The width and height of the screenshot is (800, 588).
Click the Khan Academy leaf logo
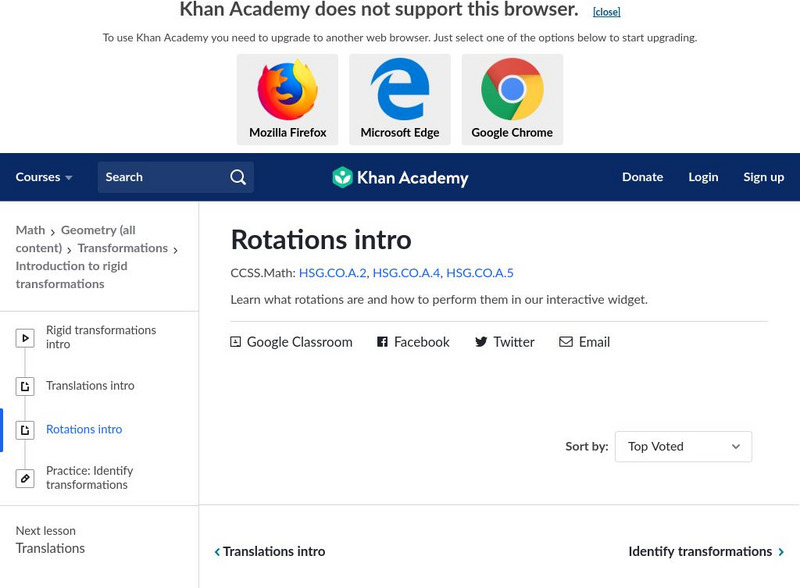point(344,177)
